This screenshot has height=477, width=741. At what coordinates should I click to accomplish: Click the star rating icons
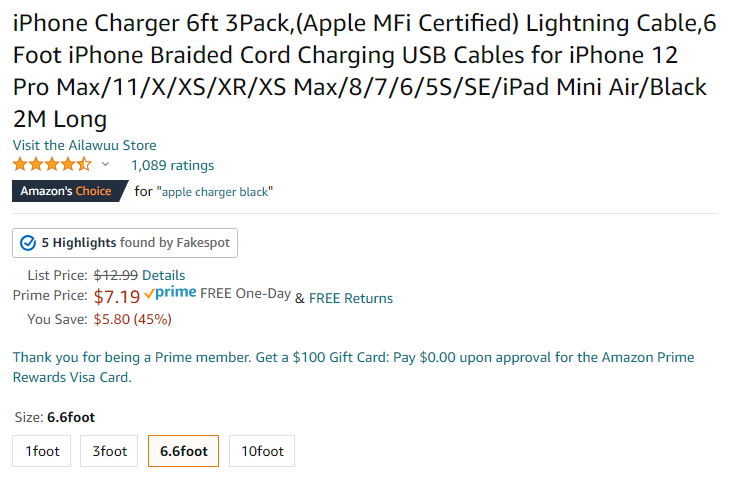(x=52, y=165)
